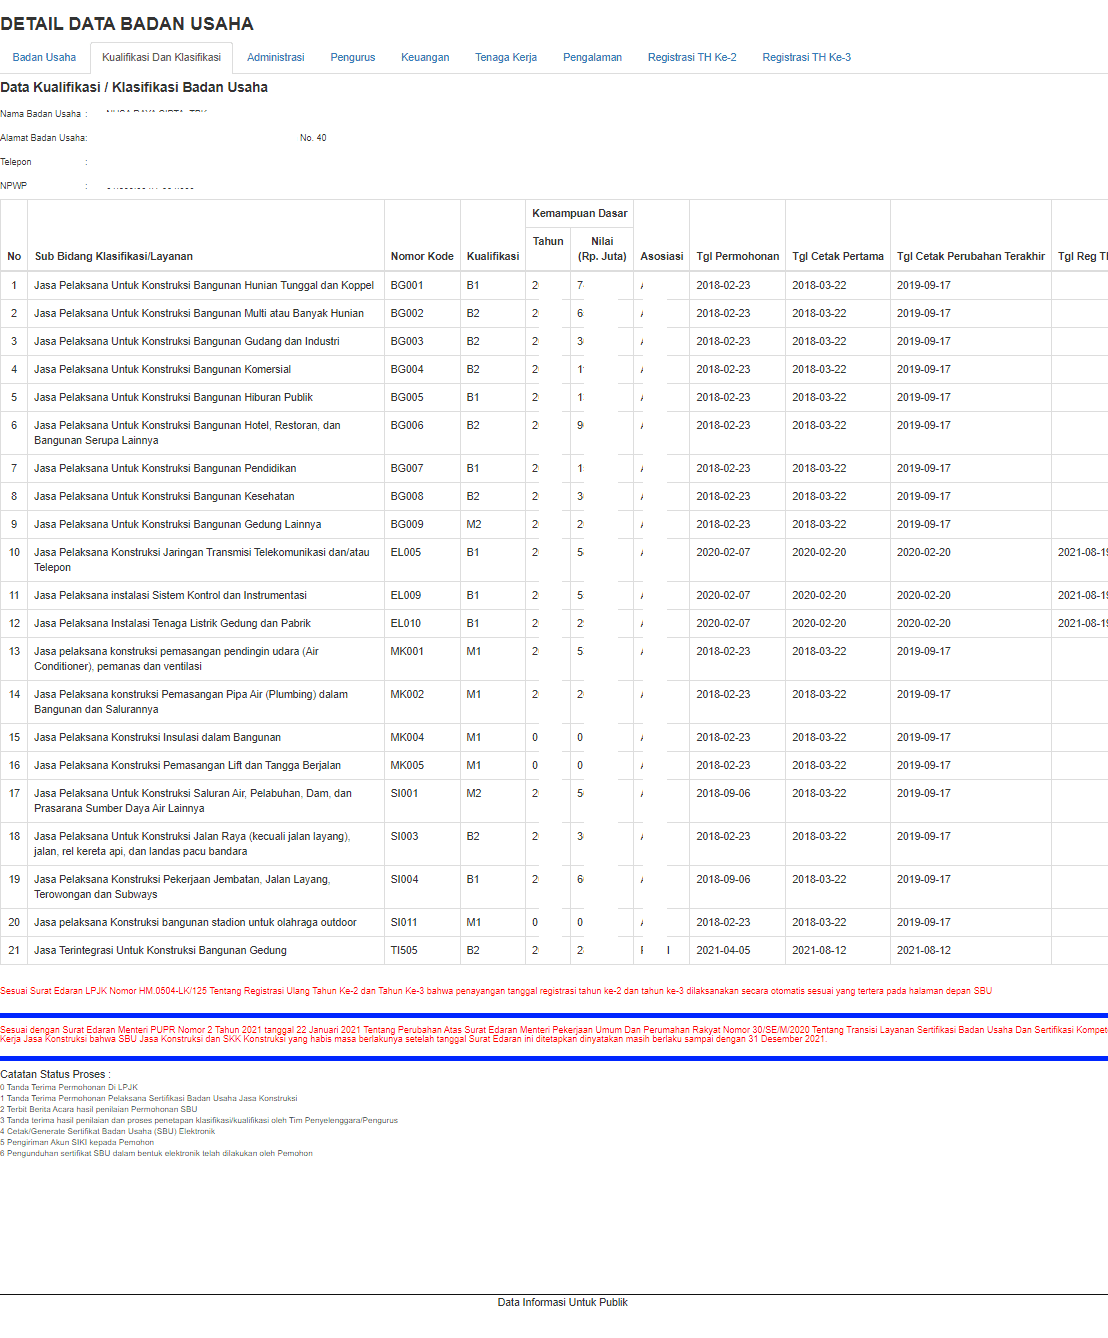Select the Kualifikasi Dan Klasifikasi tab

pos(161,57)
